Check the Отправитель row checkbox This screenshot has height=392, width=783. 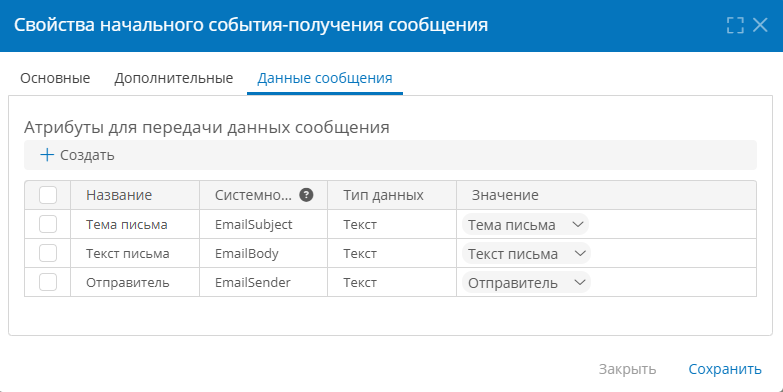(48, 282)
